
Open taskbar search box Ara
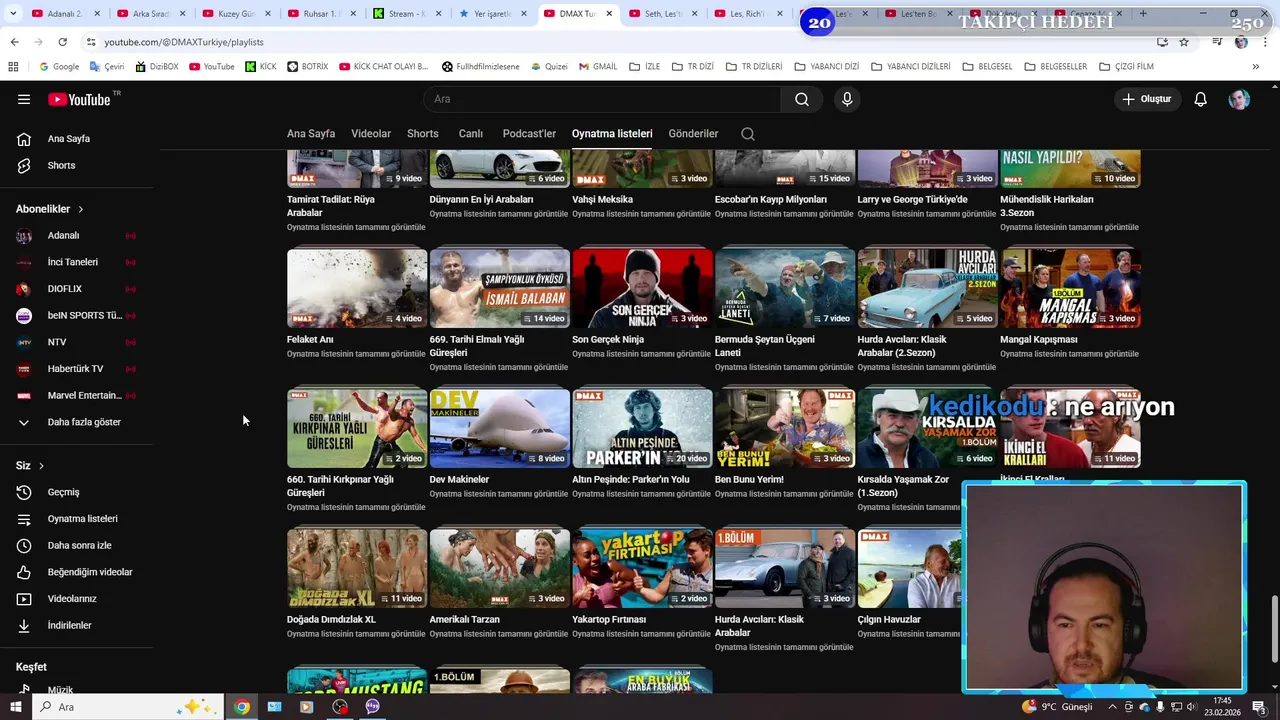[127, 707]
